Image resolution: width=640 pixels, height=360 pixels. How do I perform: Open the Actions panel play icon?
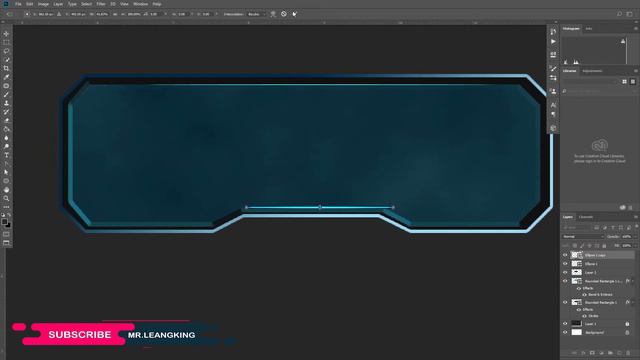553,42
